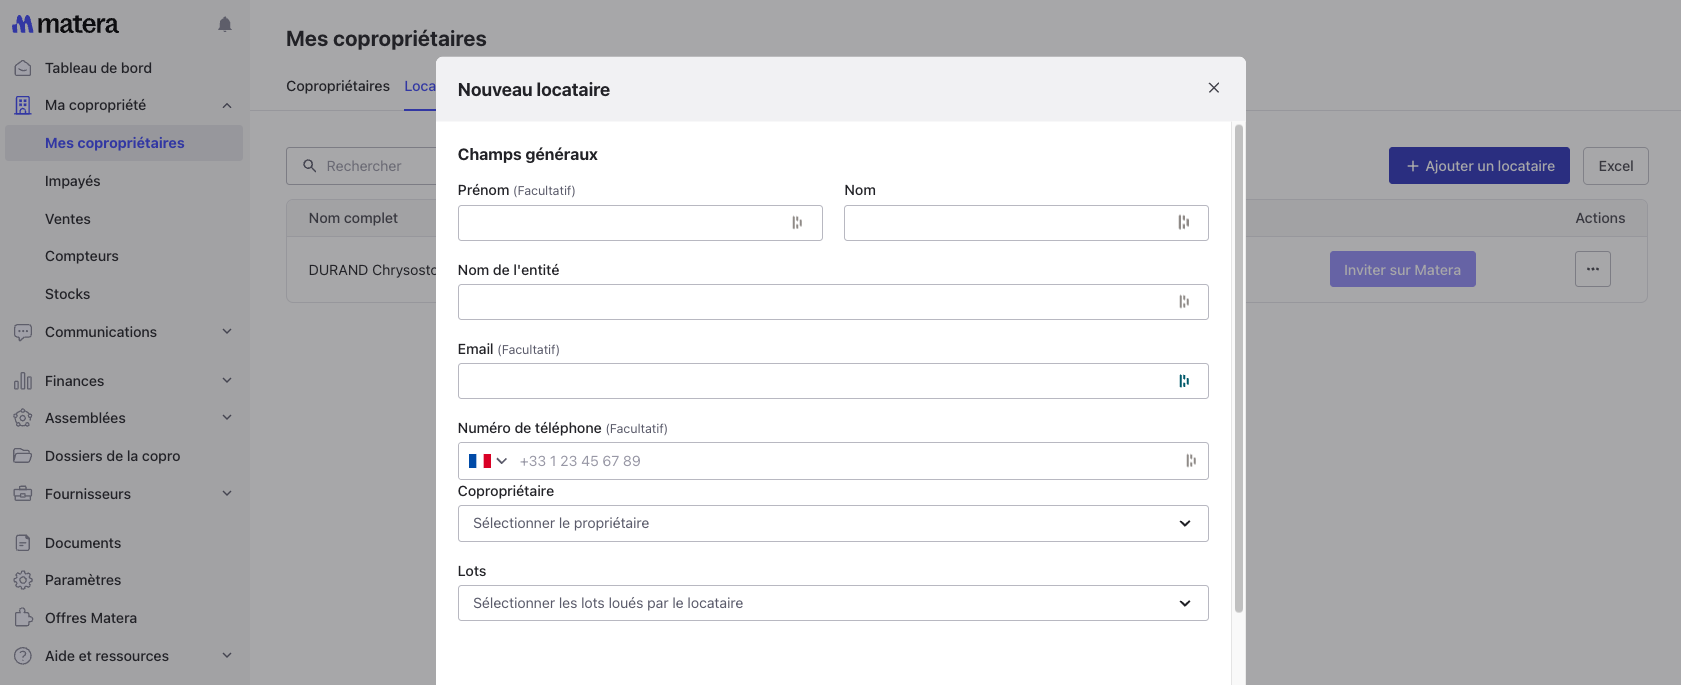
Task: Open the Sélectionner le propriétaire dropdown
Action: (x=832, y=523)
